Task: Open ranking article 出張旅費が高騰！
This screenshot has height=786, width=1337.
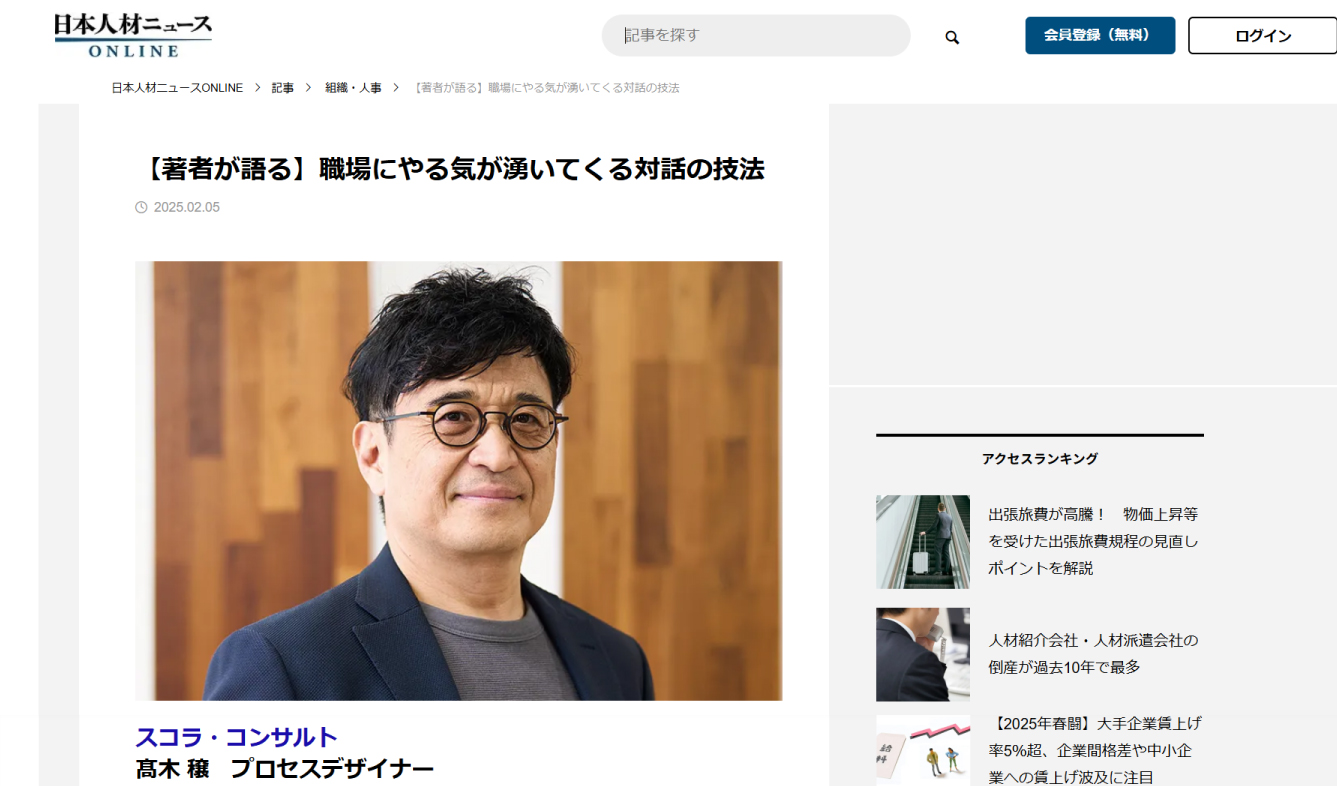Action: coord(1093,541)
